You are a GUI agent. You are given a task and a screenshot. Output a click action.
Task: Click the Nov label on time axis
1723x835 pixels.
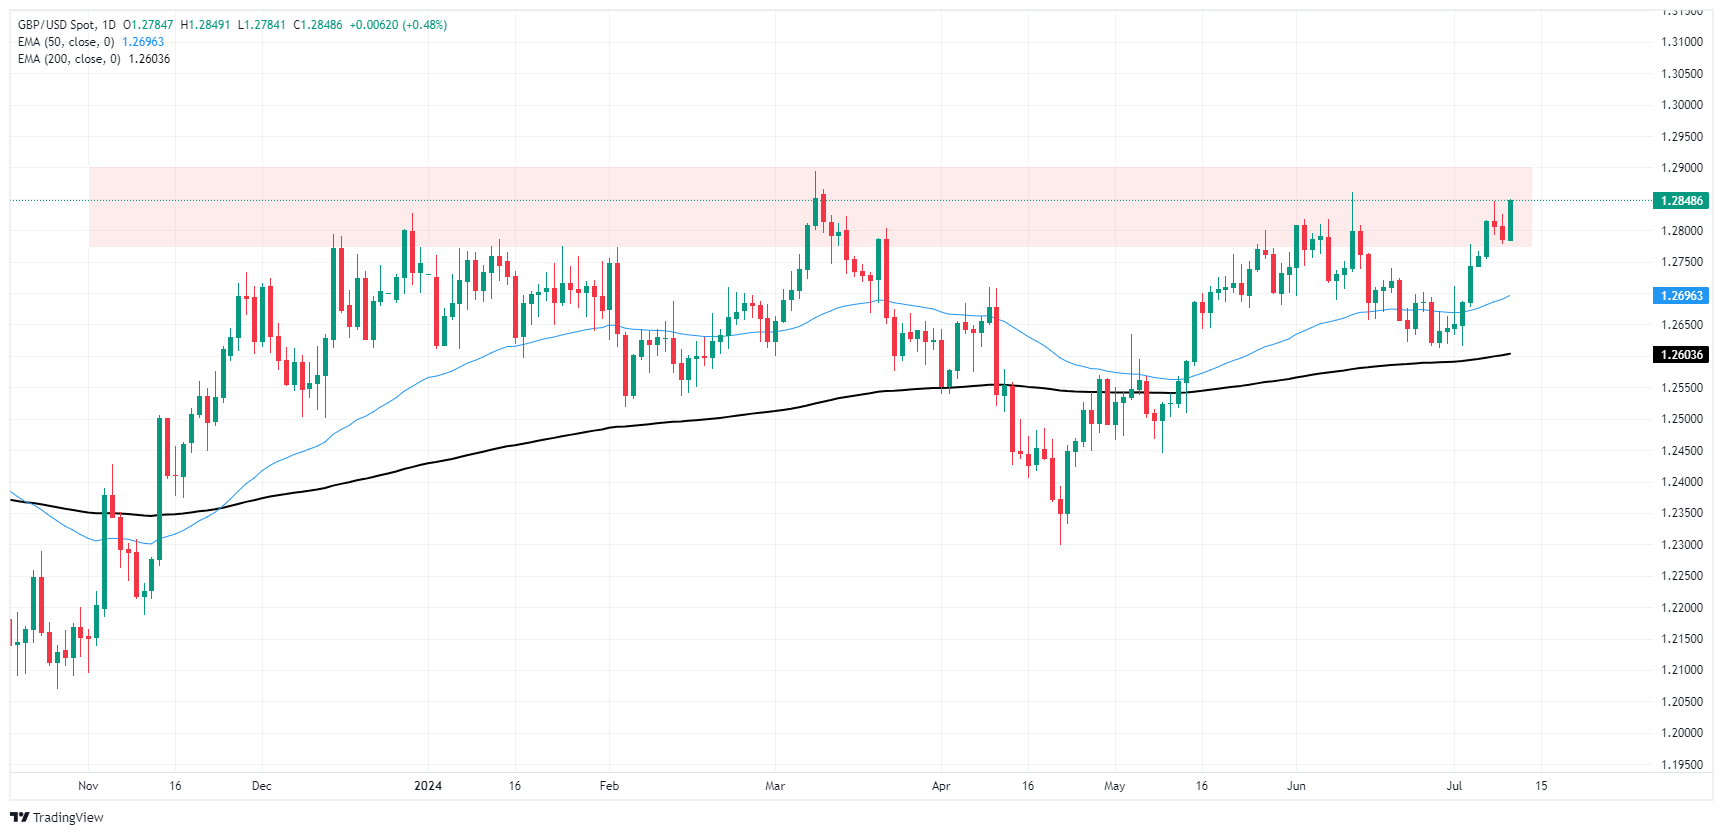click(88, 786)
